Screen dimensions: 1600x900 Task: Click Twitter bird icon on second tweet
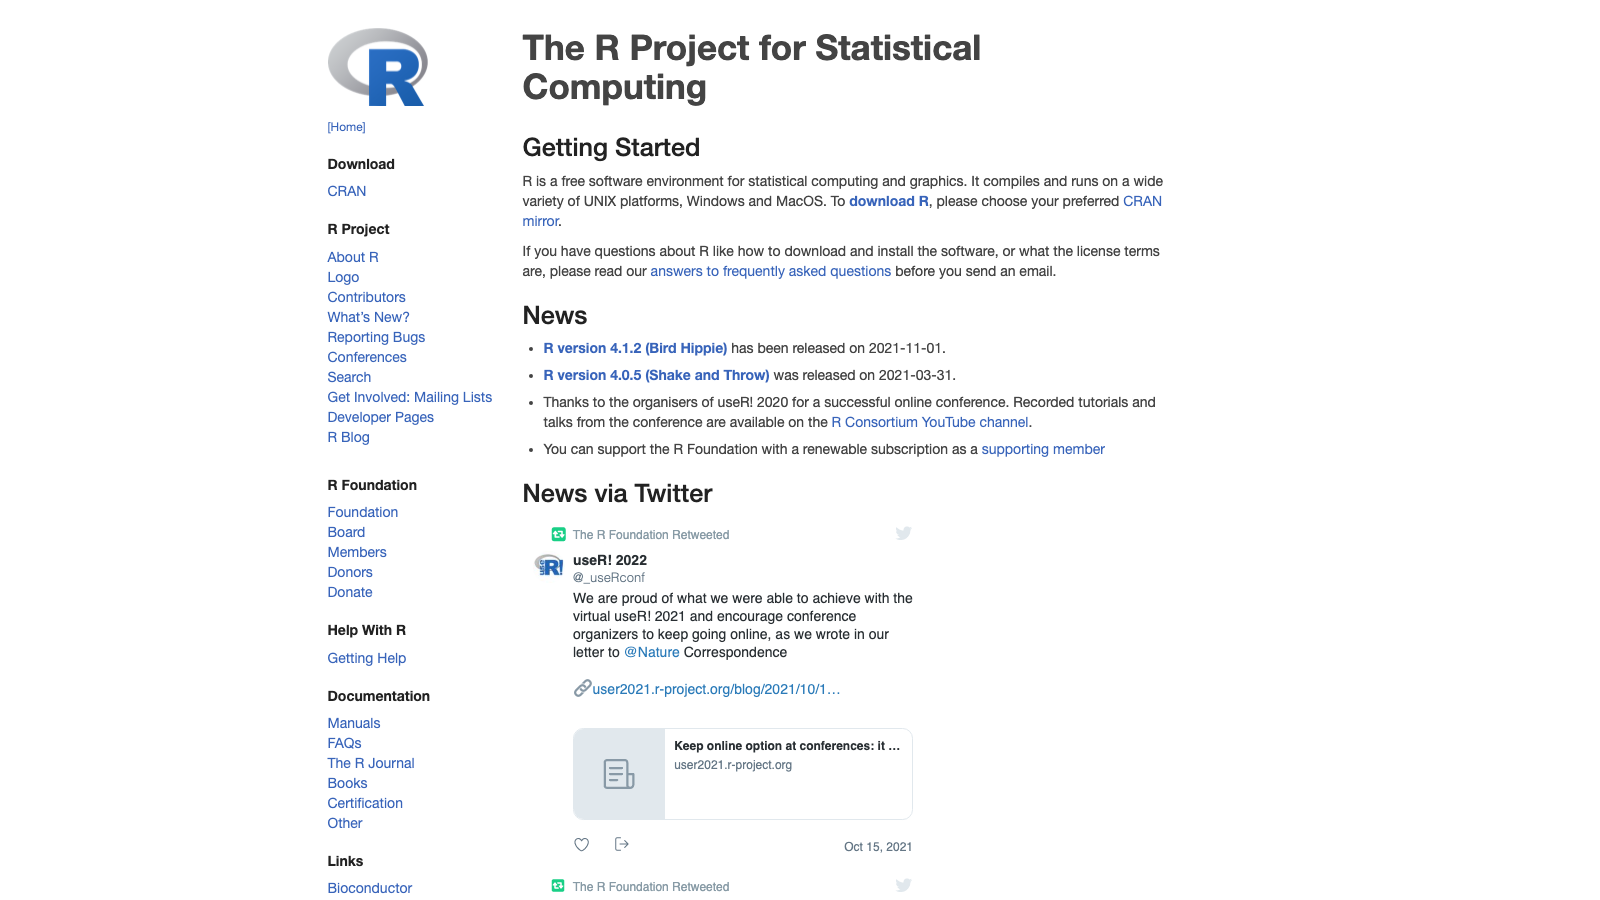(x=903, y=886)
